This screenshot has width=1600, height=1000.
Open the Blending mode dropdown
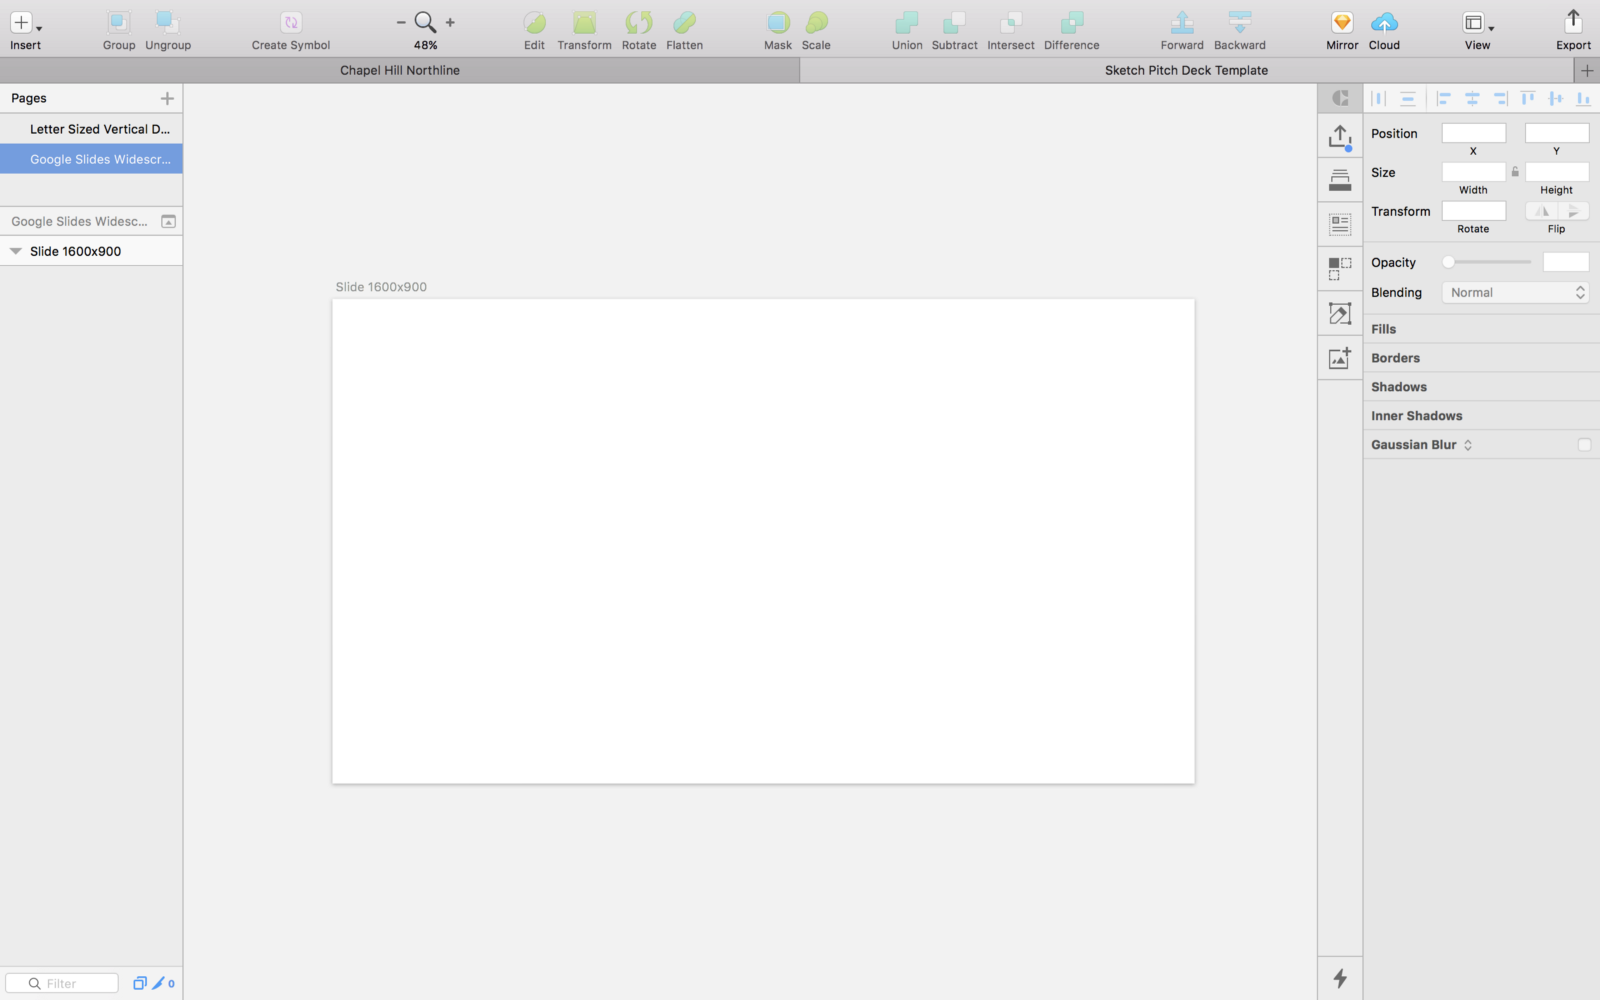click(x=1514, y=292)
